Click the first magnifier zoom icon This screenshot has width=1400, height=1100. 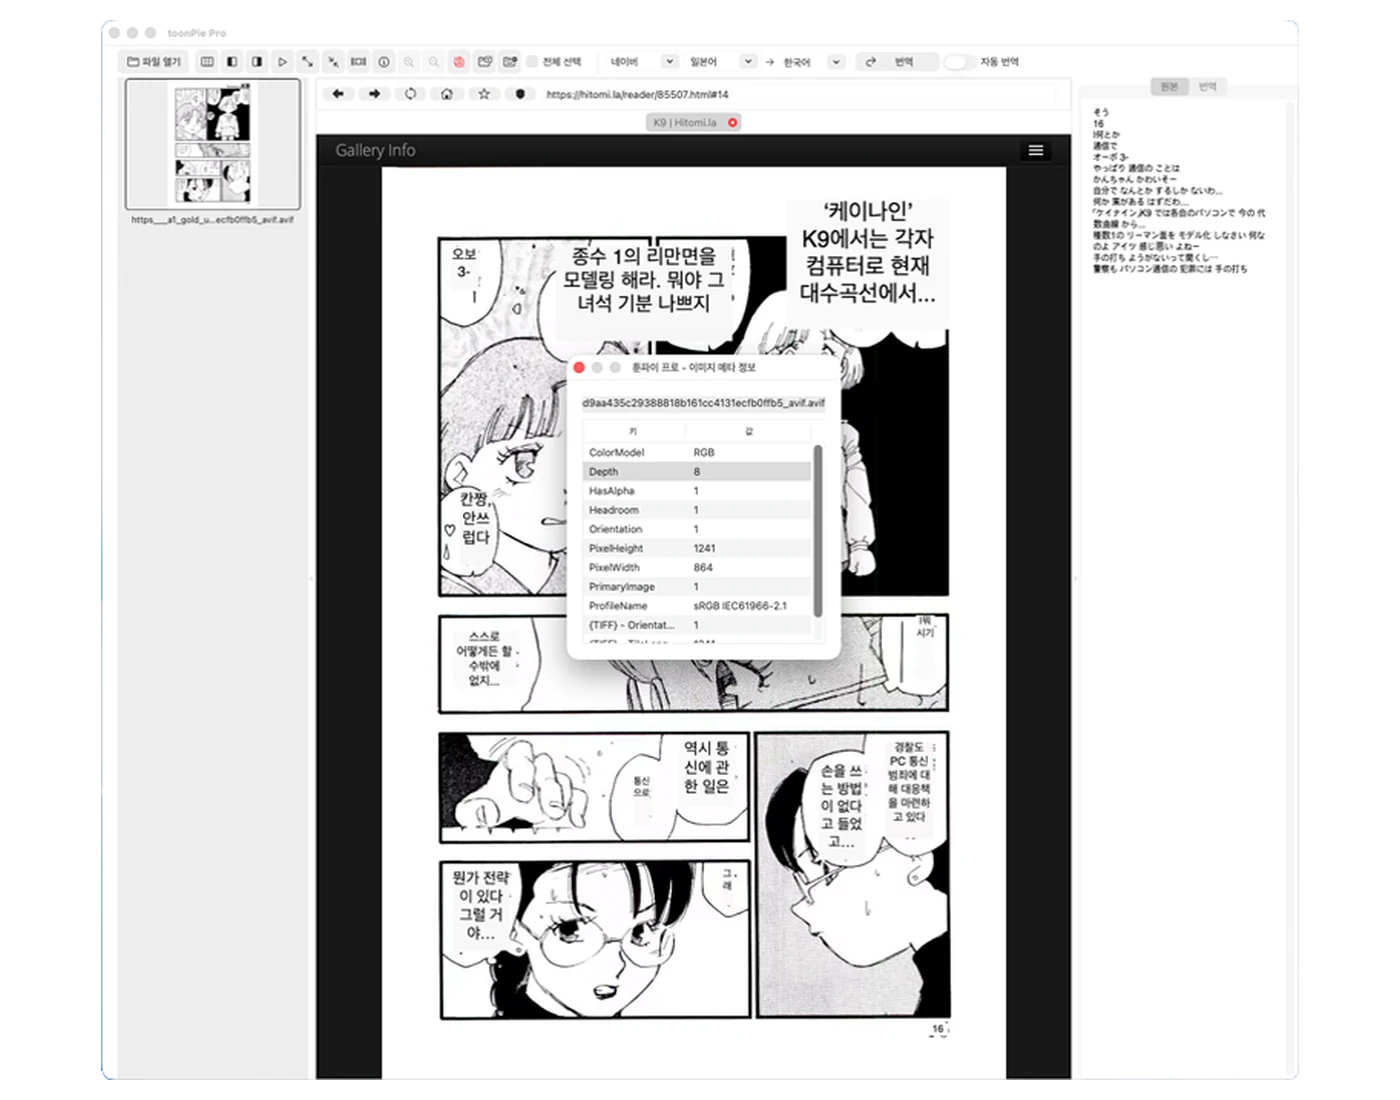(409, 62)
